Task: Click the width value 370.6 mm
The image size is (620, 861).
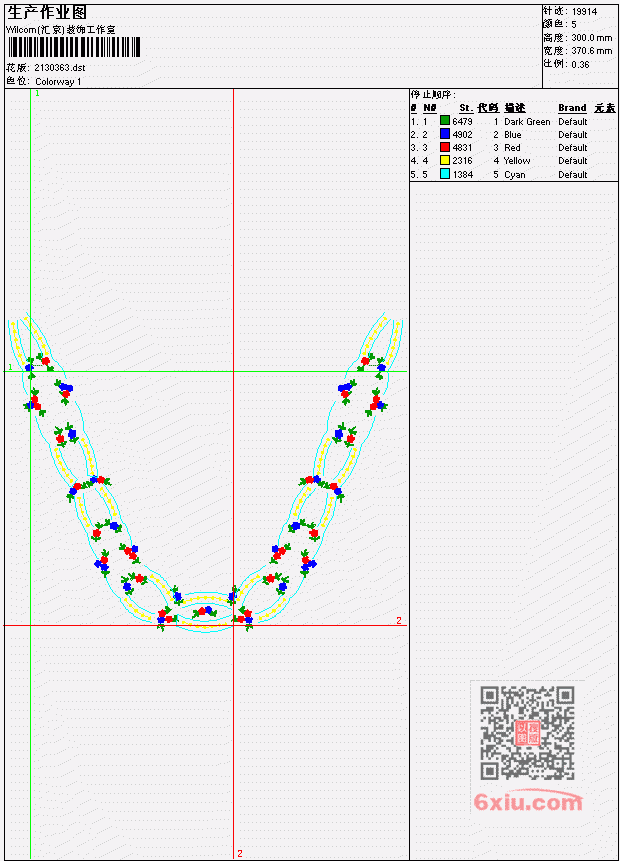Action: pyautogui.click(x=591, y=51)
